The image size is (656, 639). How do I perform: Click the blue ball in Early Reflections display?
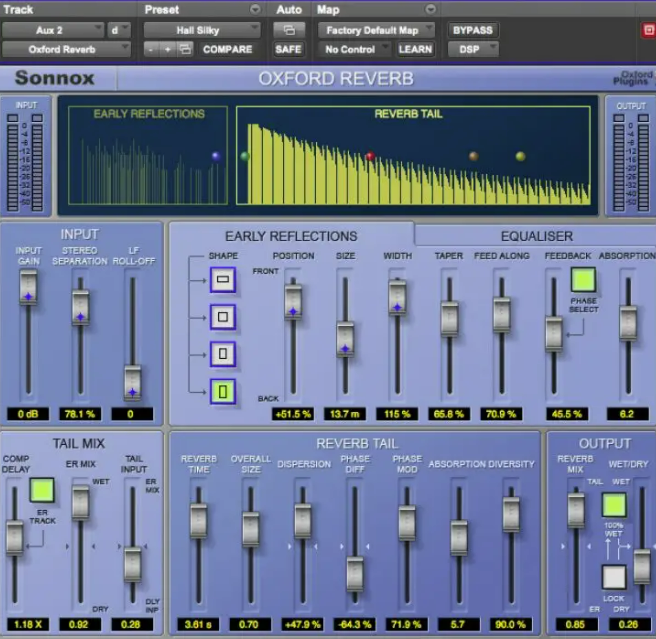(x=216, y=156)
